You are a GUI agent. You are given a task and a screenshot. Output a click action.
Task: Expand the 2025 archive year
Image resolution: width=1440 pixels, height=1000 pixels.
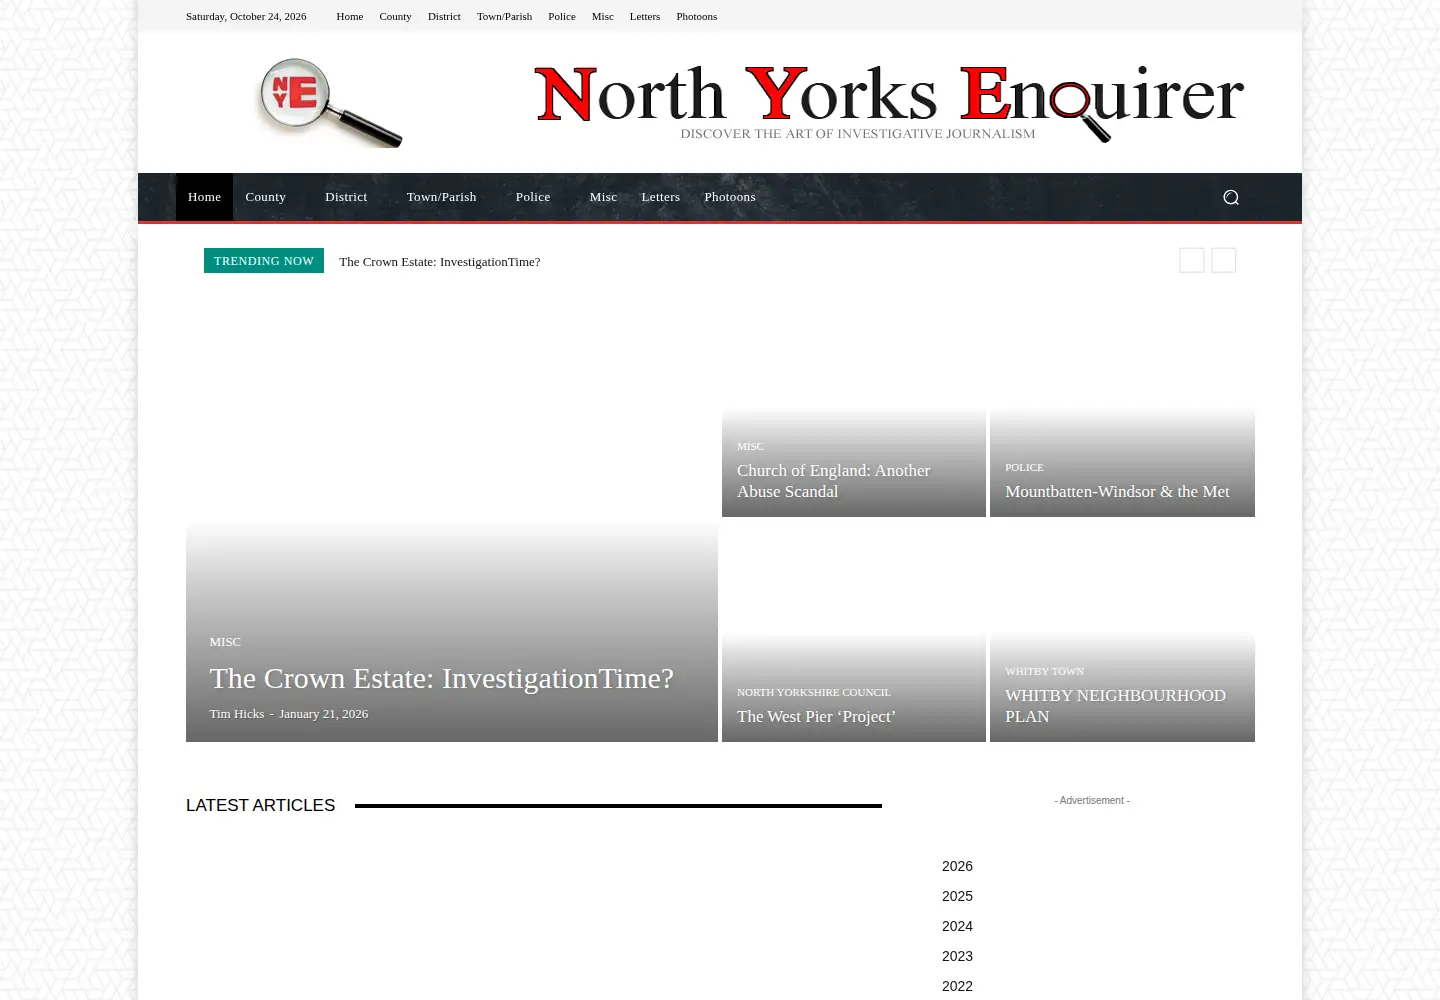957,896
